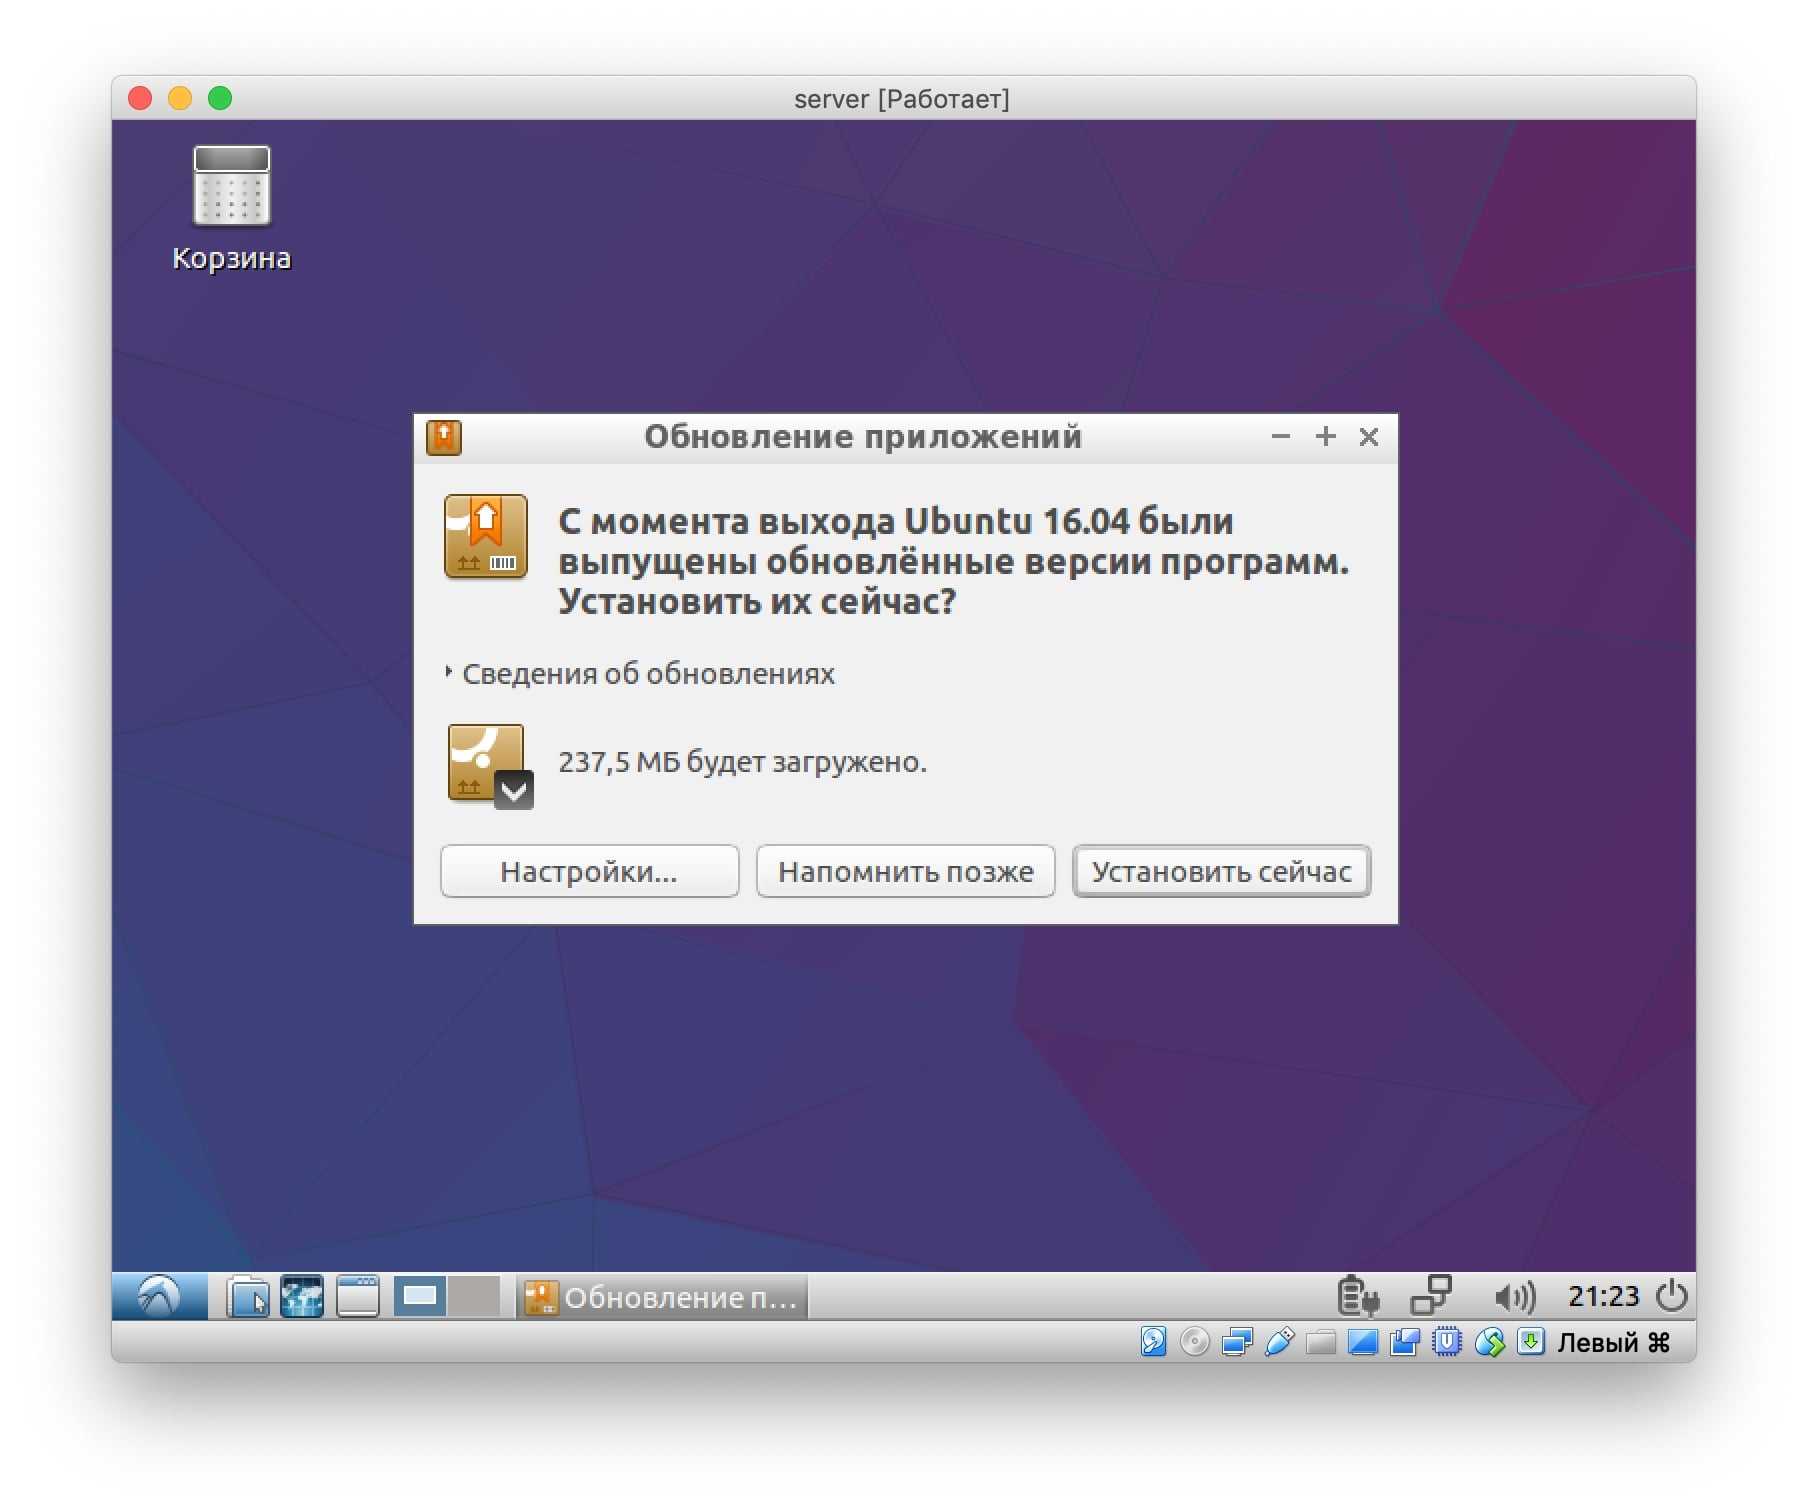This screenshot has width=1808, height=1510.
Task: Click the show desktop window icon
Action: tap(357, 1297)
